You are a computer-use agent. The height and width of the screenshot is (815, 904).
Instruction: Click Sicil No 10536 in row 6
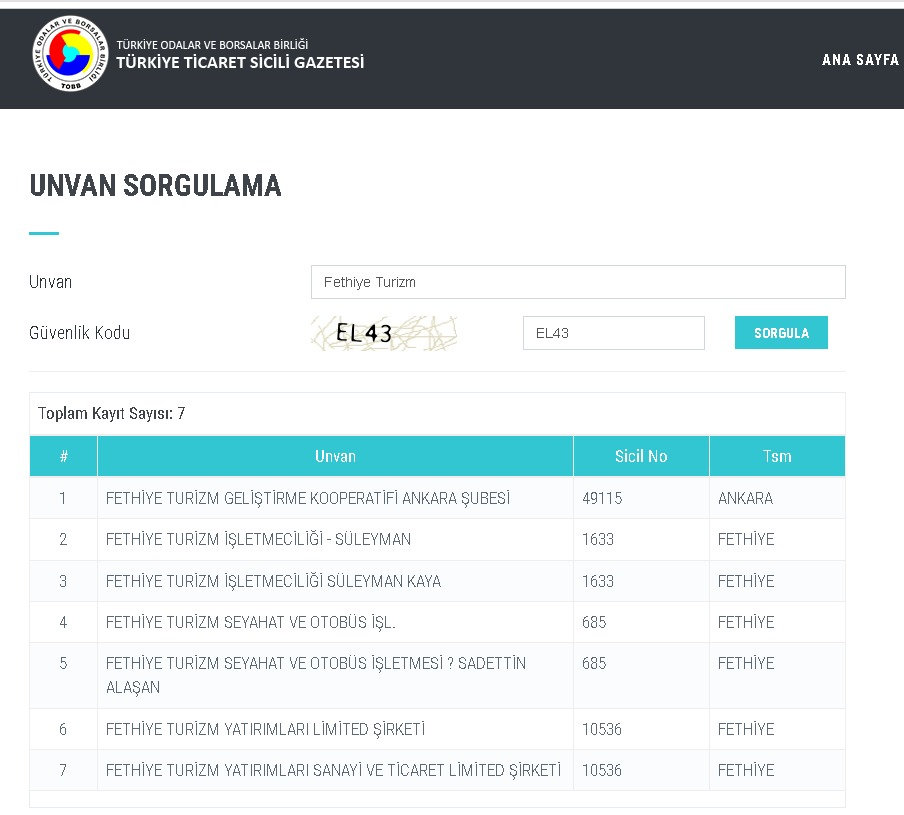click(x=602, y=729)
